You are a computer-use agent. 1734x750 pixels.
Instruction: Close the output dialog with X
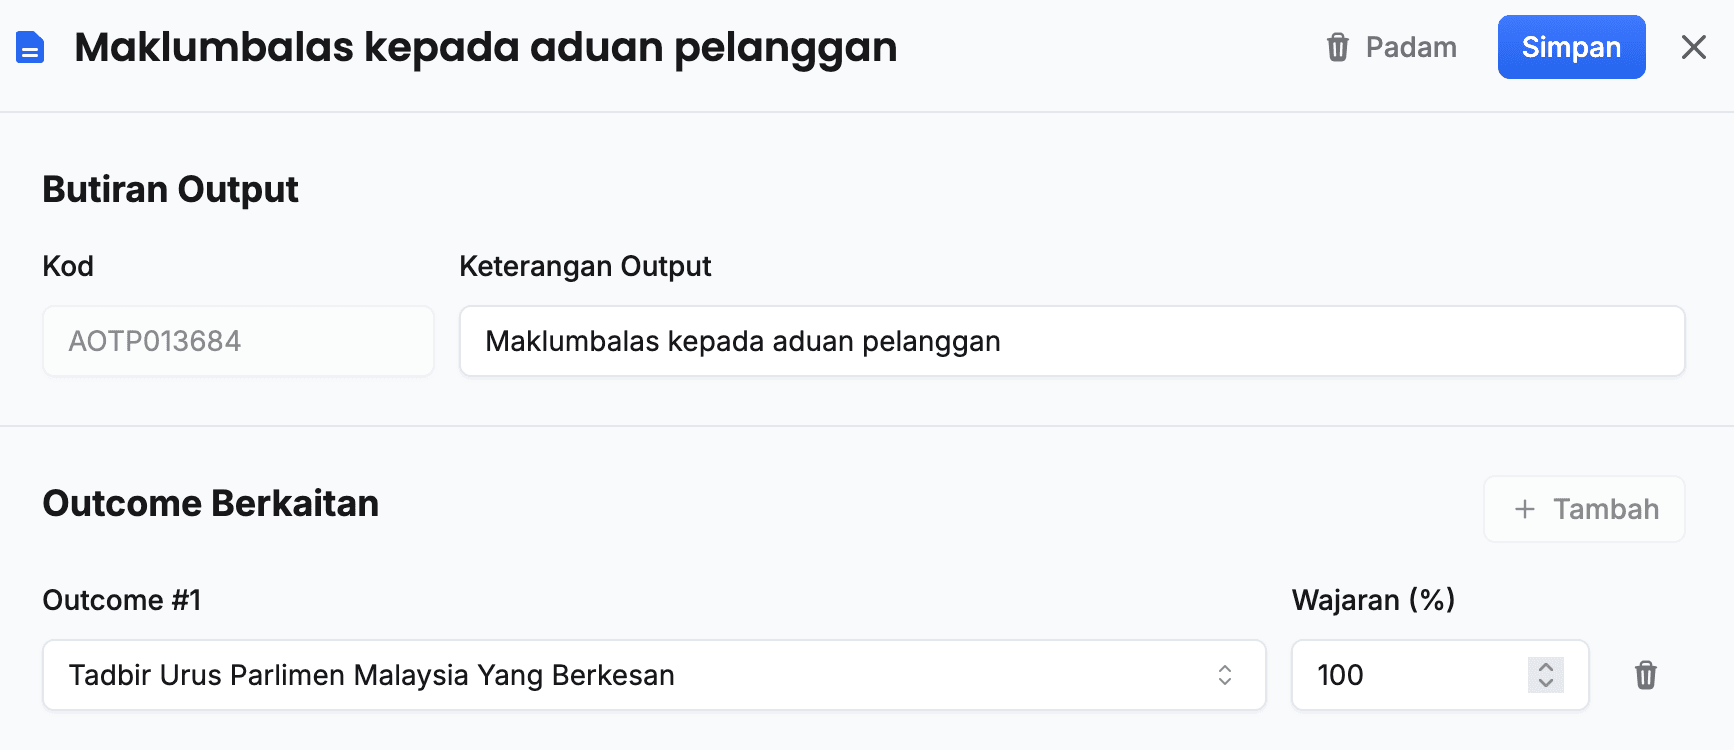point(1693,47)
